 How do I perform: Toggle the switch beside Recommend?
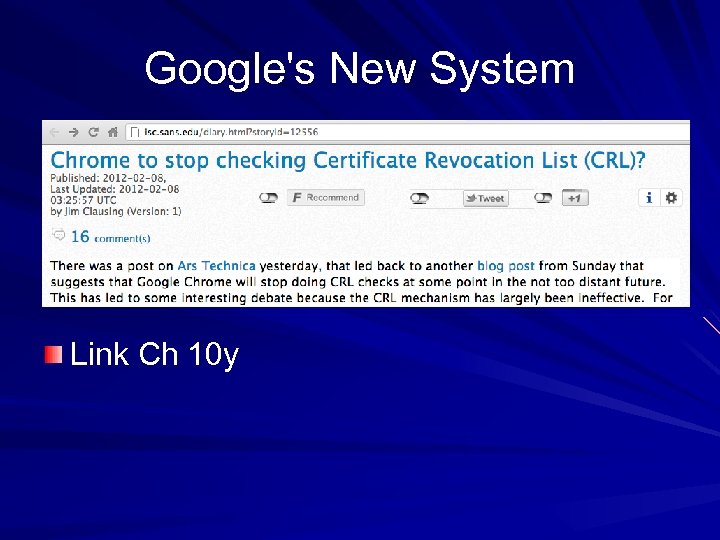(268, 197)
